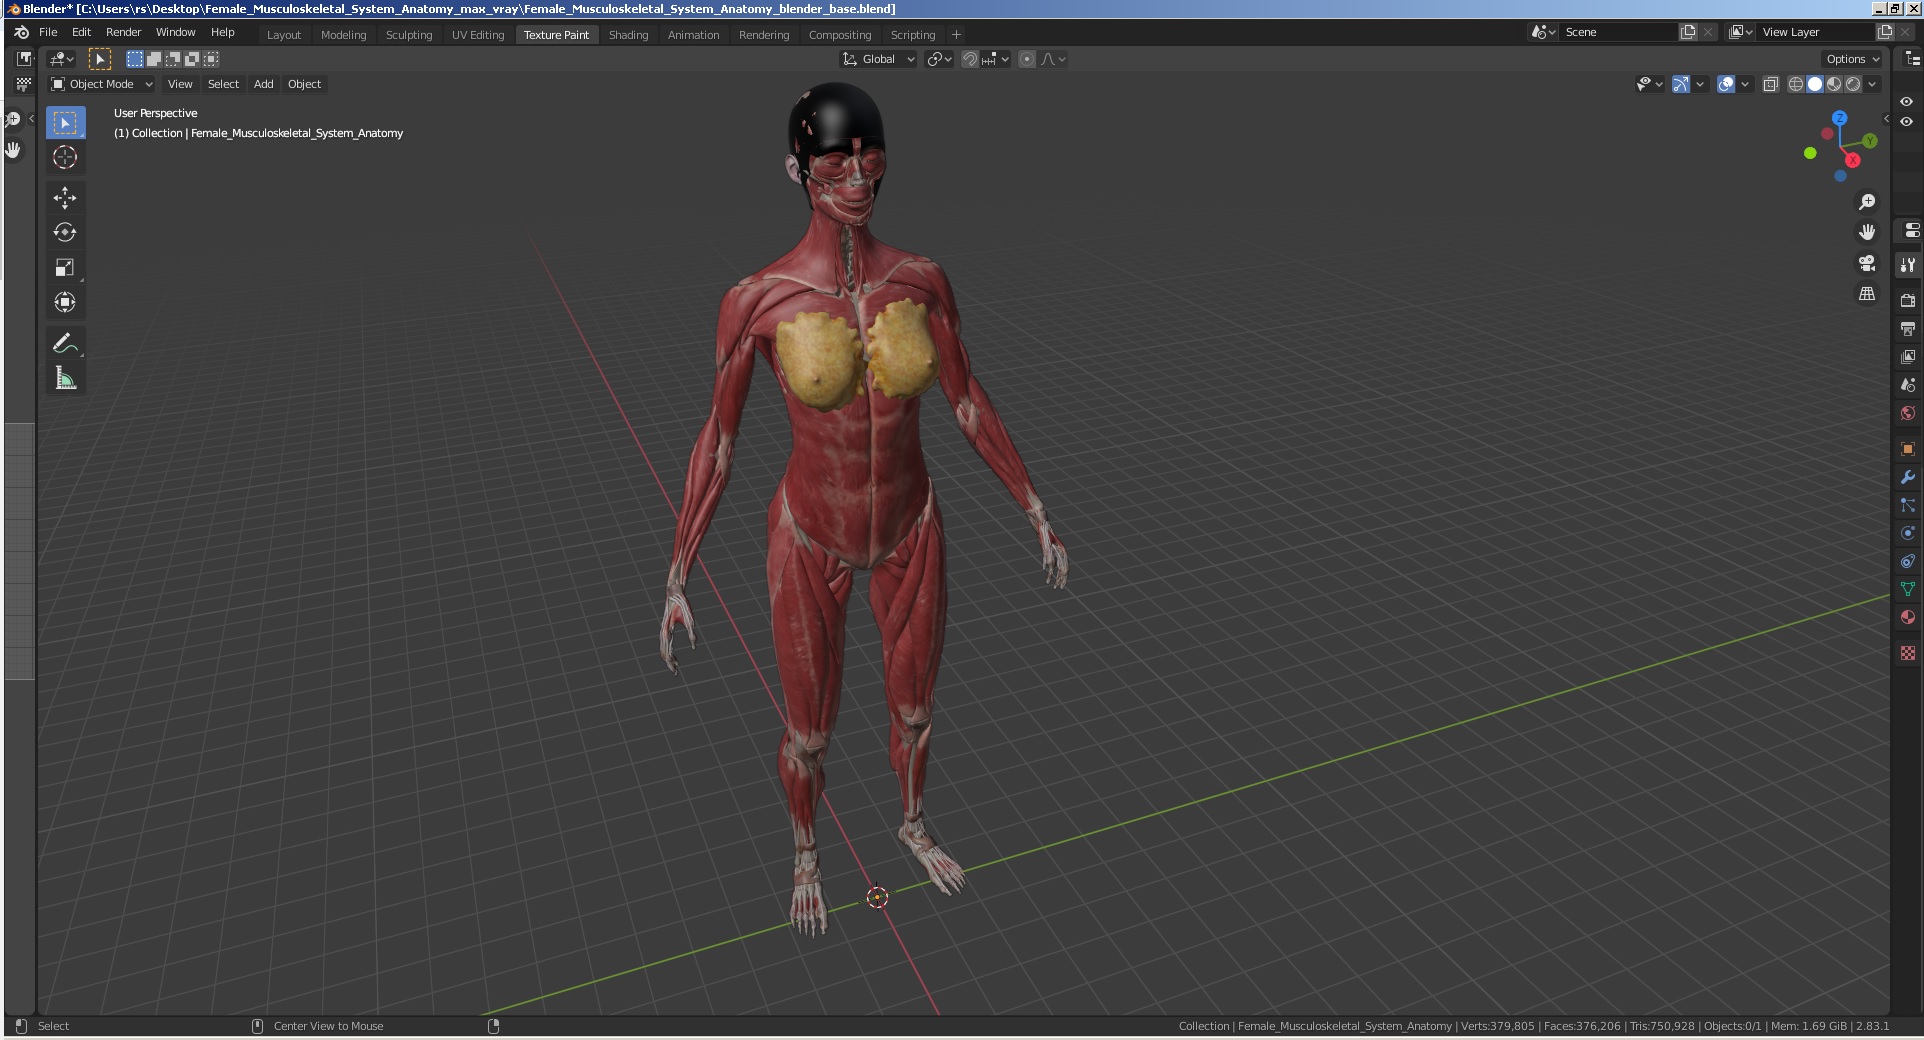Switch perspective/orthographic with grid gizmo
This screenshot has height=1040, width=1924.
pos(1867,294)
